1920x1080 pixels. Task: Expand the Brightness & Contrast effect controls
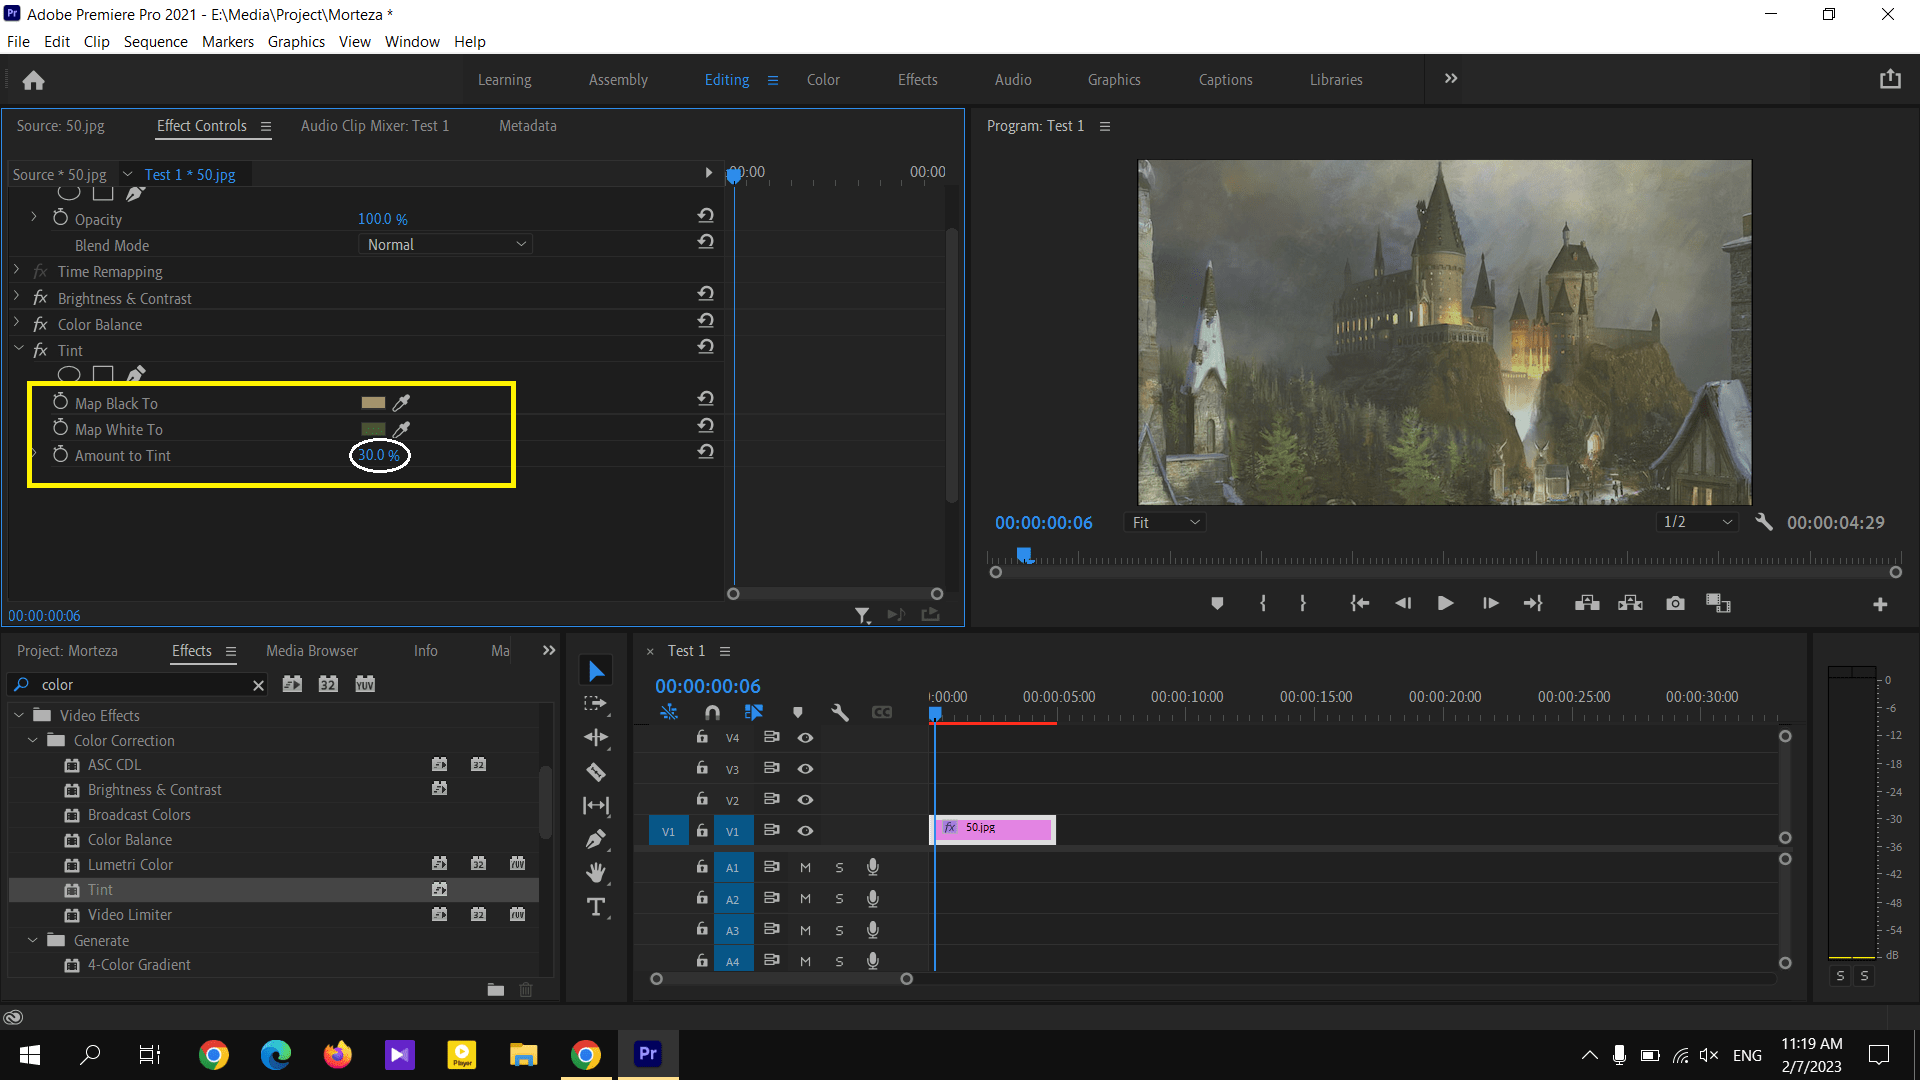tap(15, 297)
